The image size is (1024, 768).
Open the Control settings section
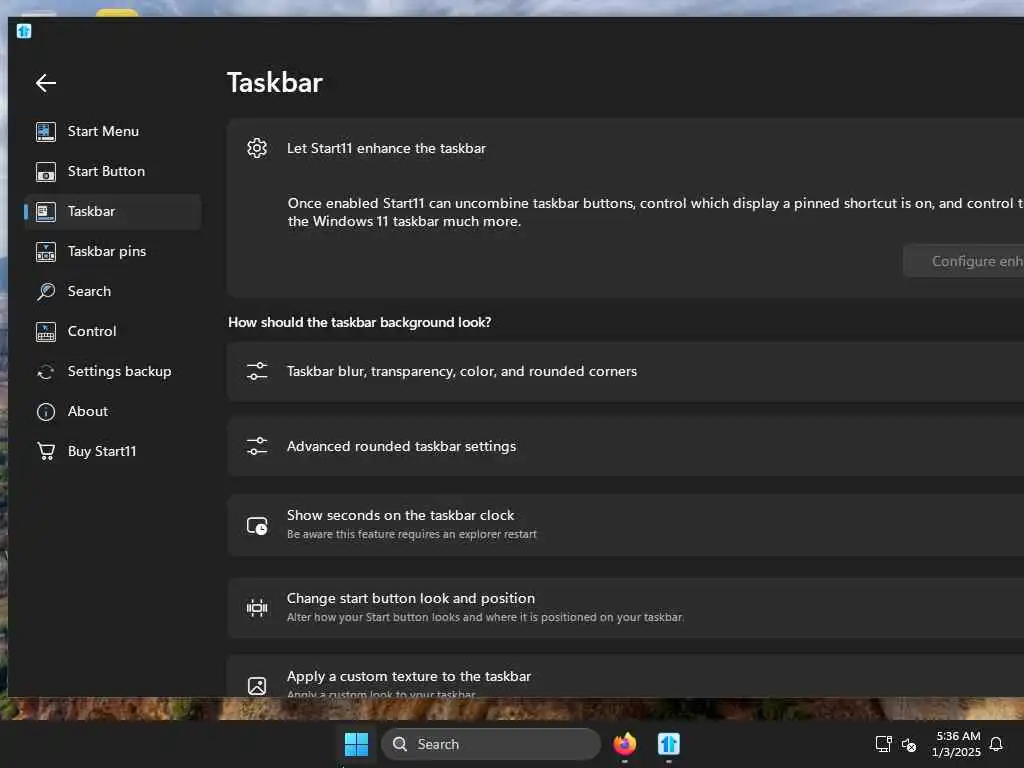click(112, 331)
